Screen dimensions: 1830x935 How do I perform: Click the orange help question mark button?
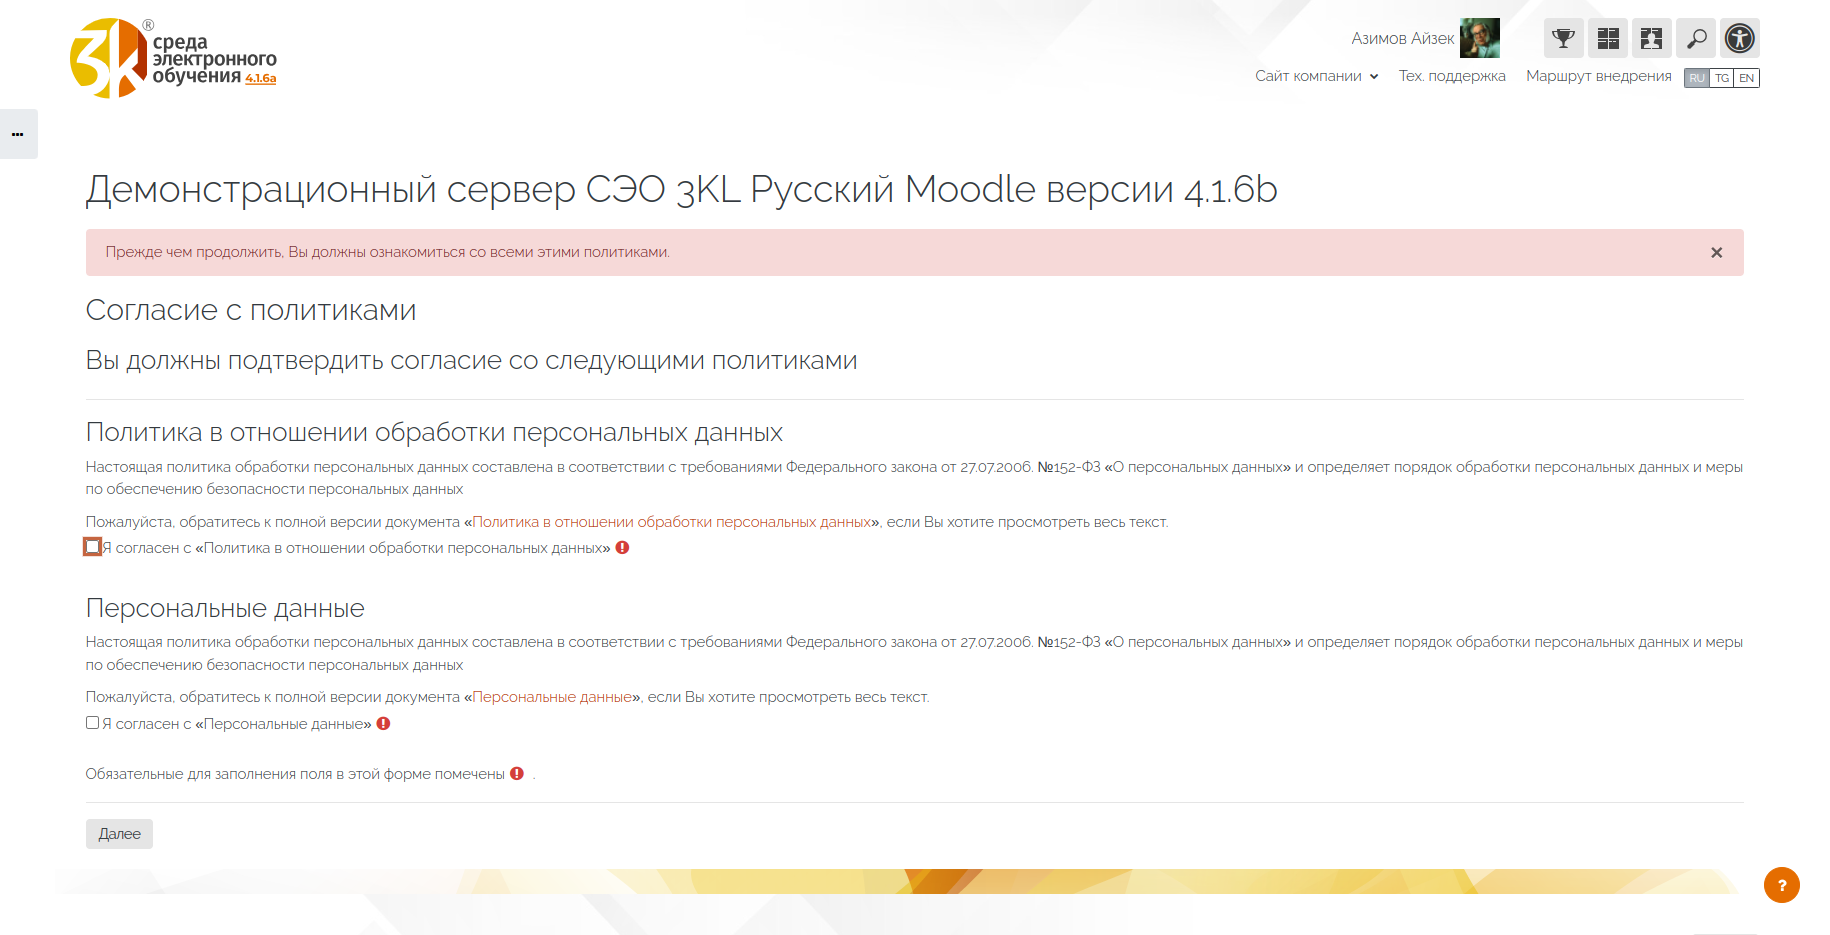[x=1781, y=885]
